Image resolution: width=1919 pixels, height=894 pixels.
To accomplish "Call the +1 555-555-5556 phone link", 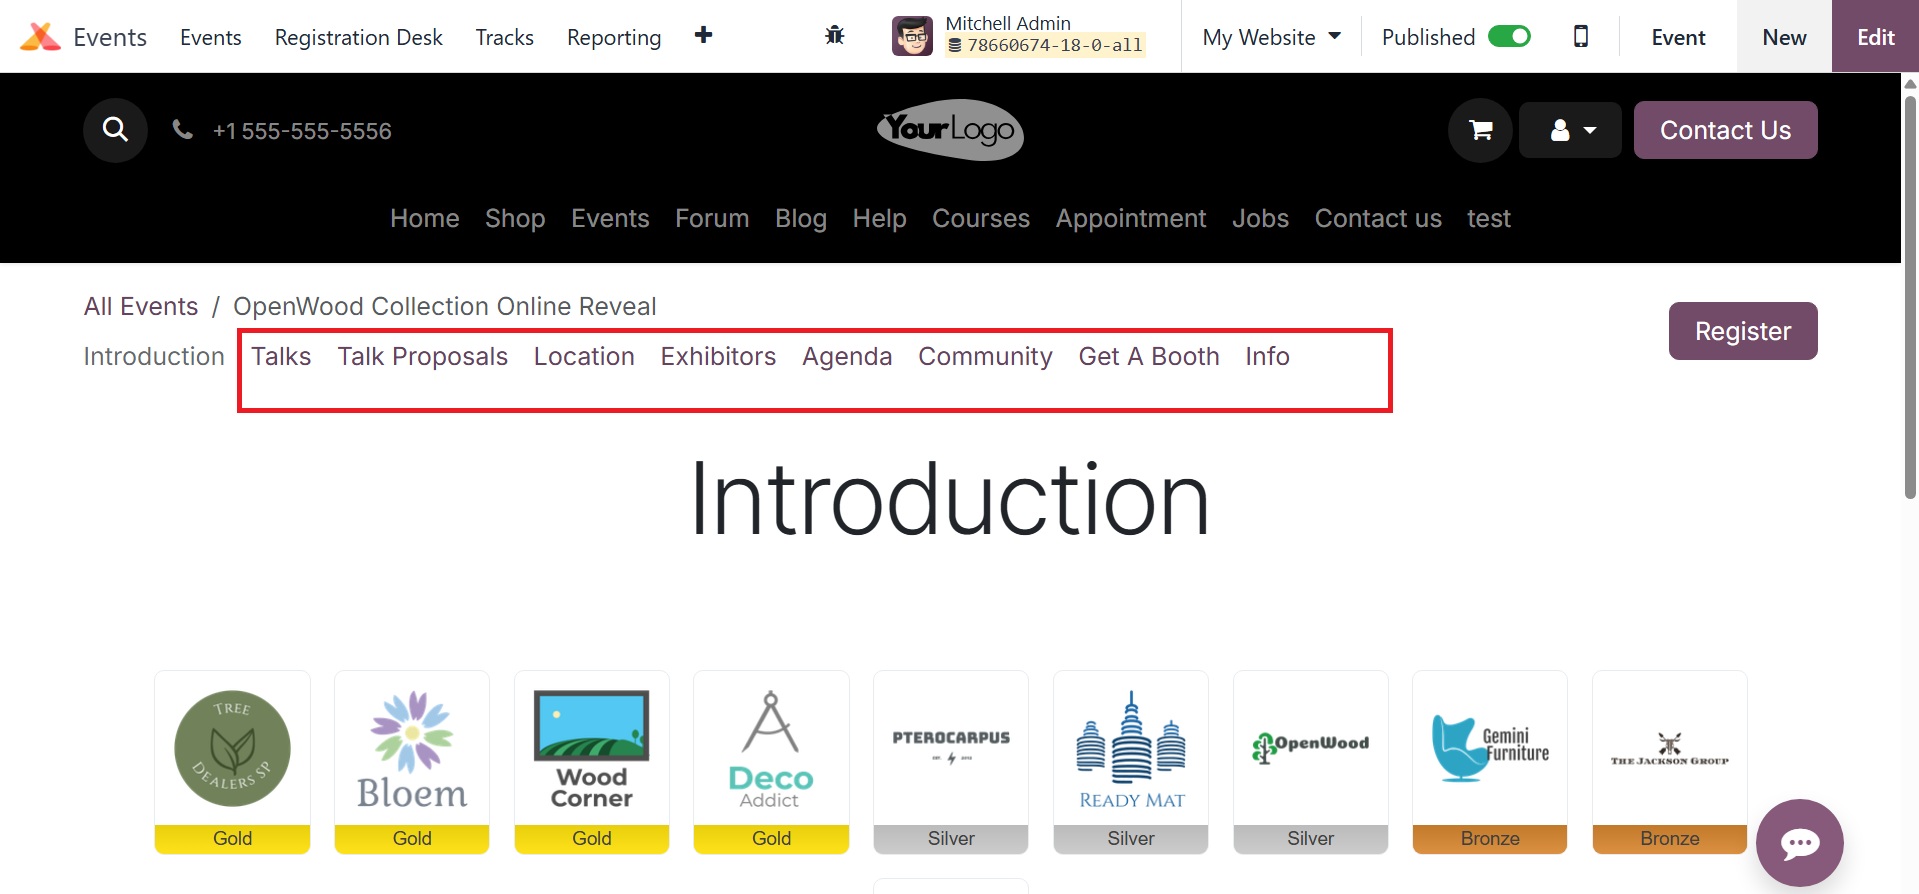I will [x=302, y=131].
